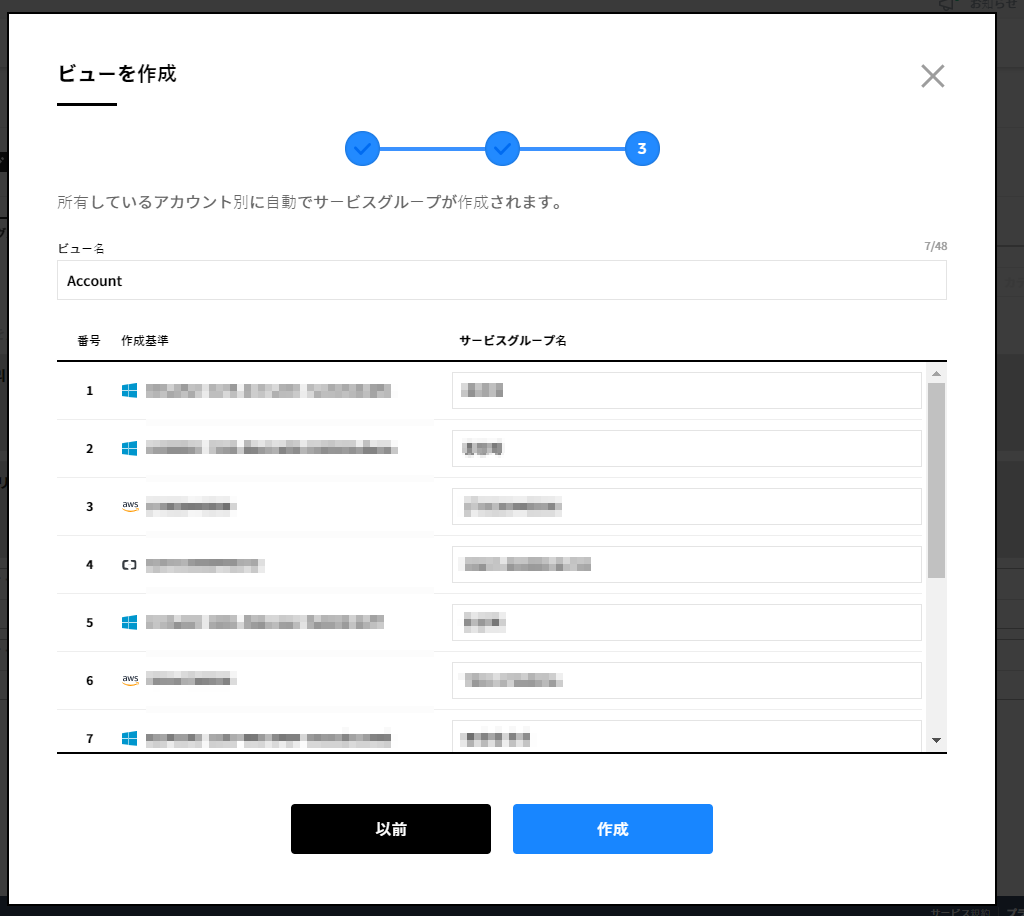Image resolution: width=1024 pixels, height=916 pixels.
Task: Close the ビューを作成 dialog with the X
Action: click(x=932, y=76)
